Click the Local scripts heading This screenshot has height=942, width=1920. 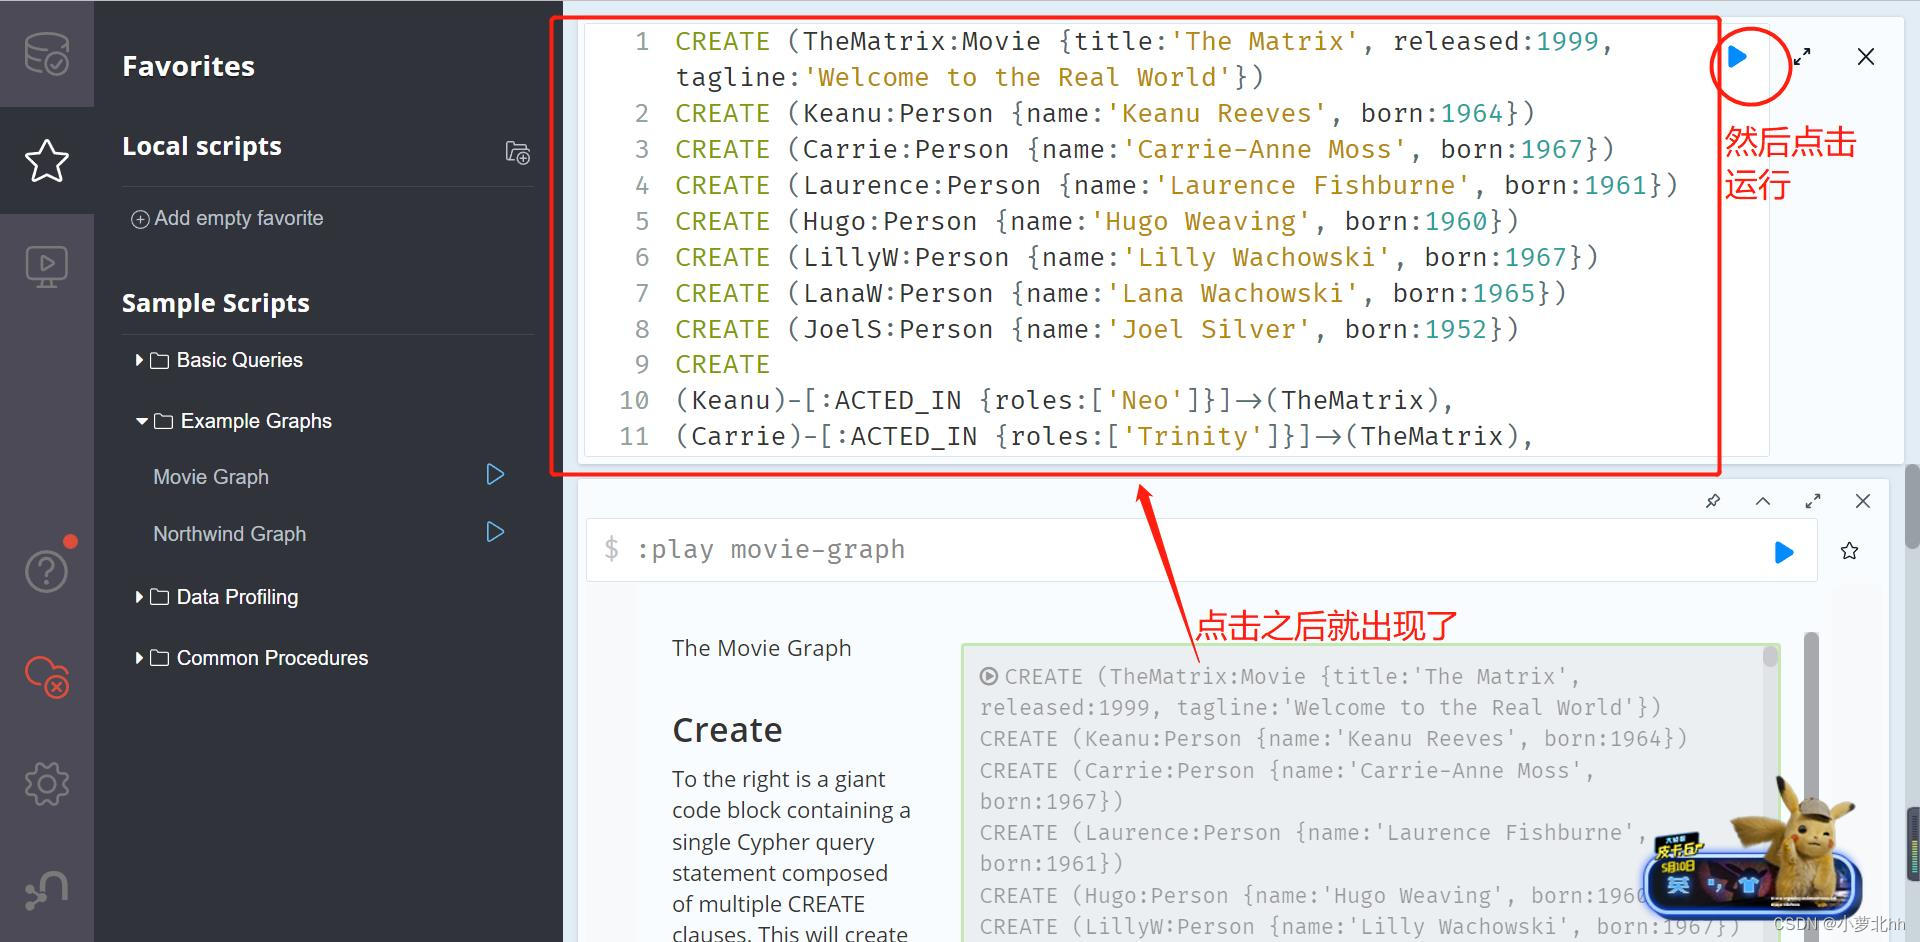(202, 146)
